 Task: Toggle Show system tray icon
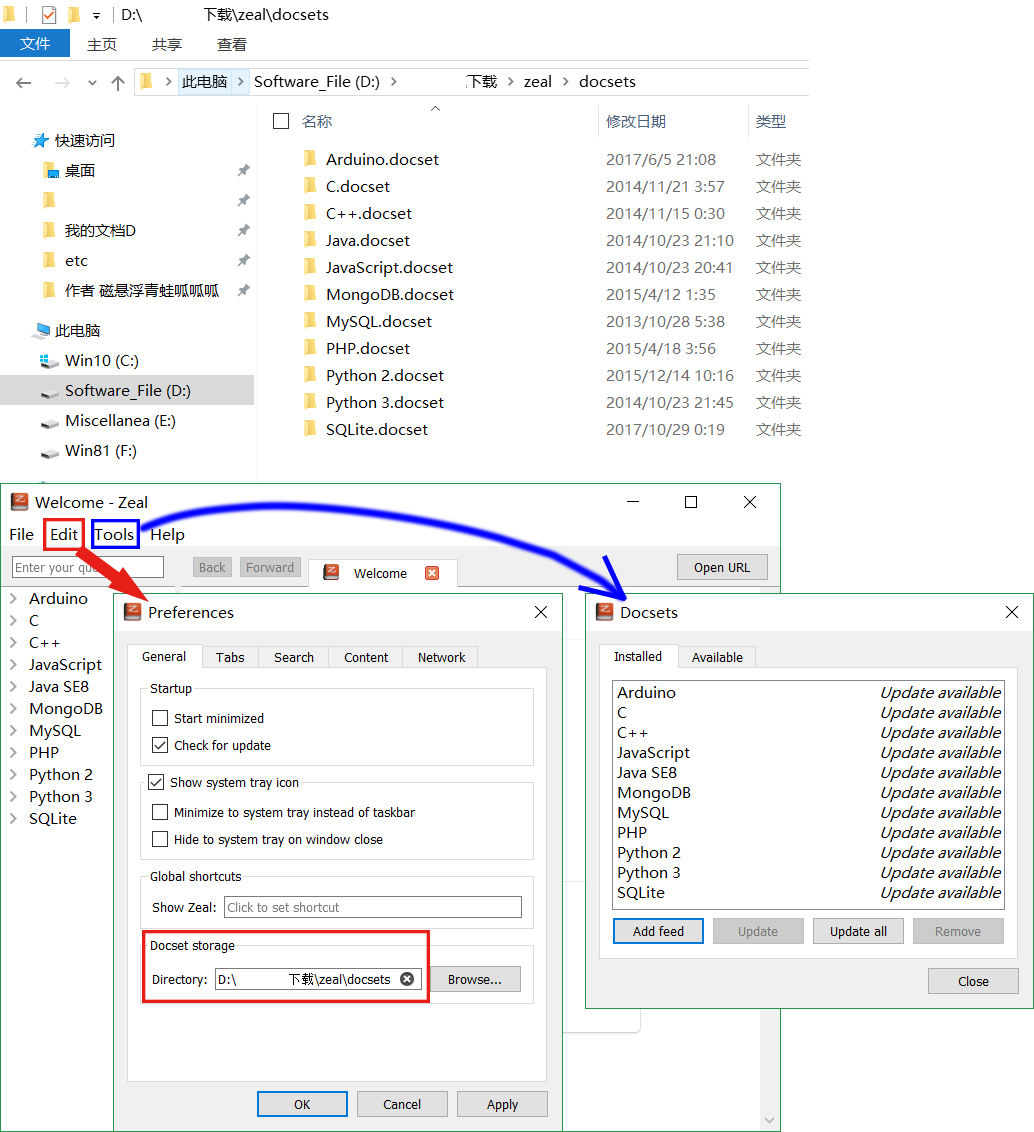tap(156, 782)
